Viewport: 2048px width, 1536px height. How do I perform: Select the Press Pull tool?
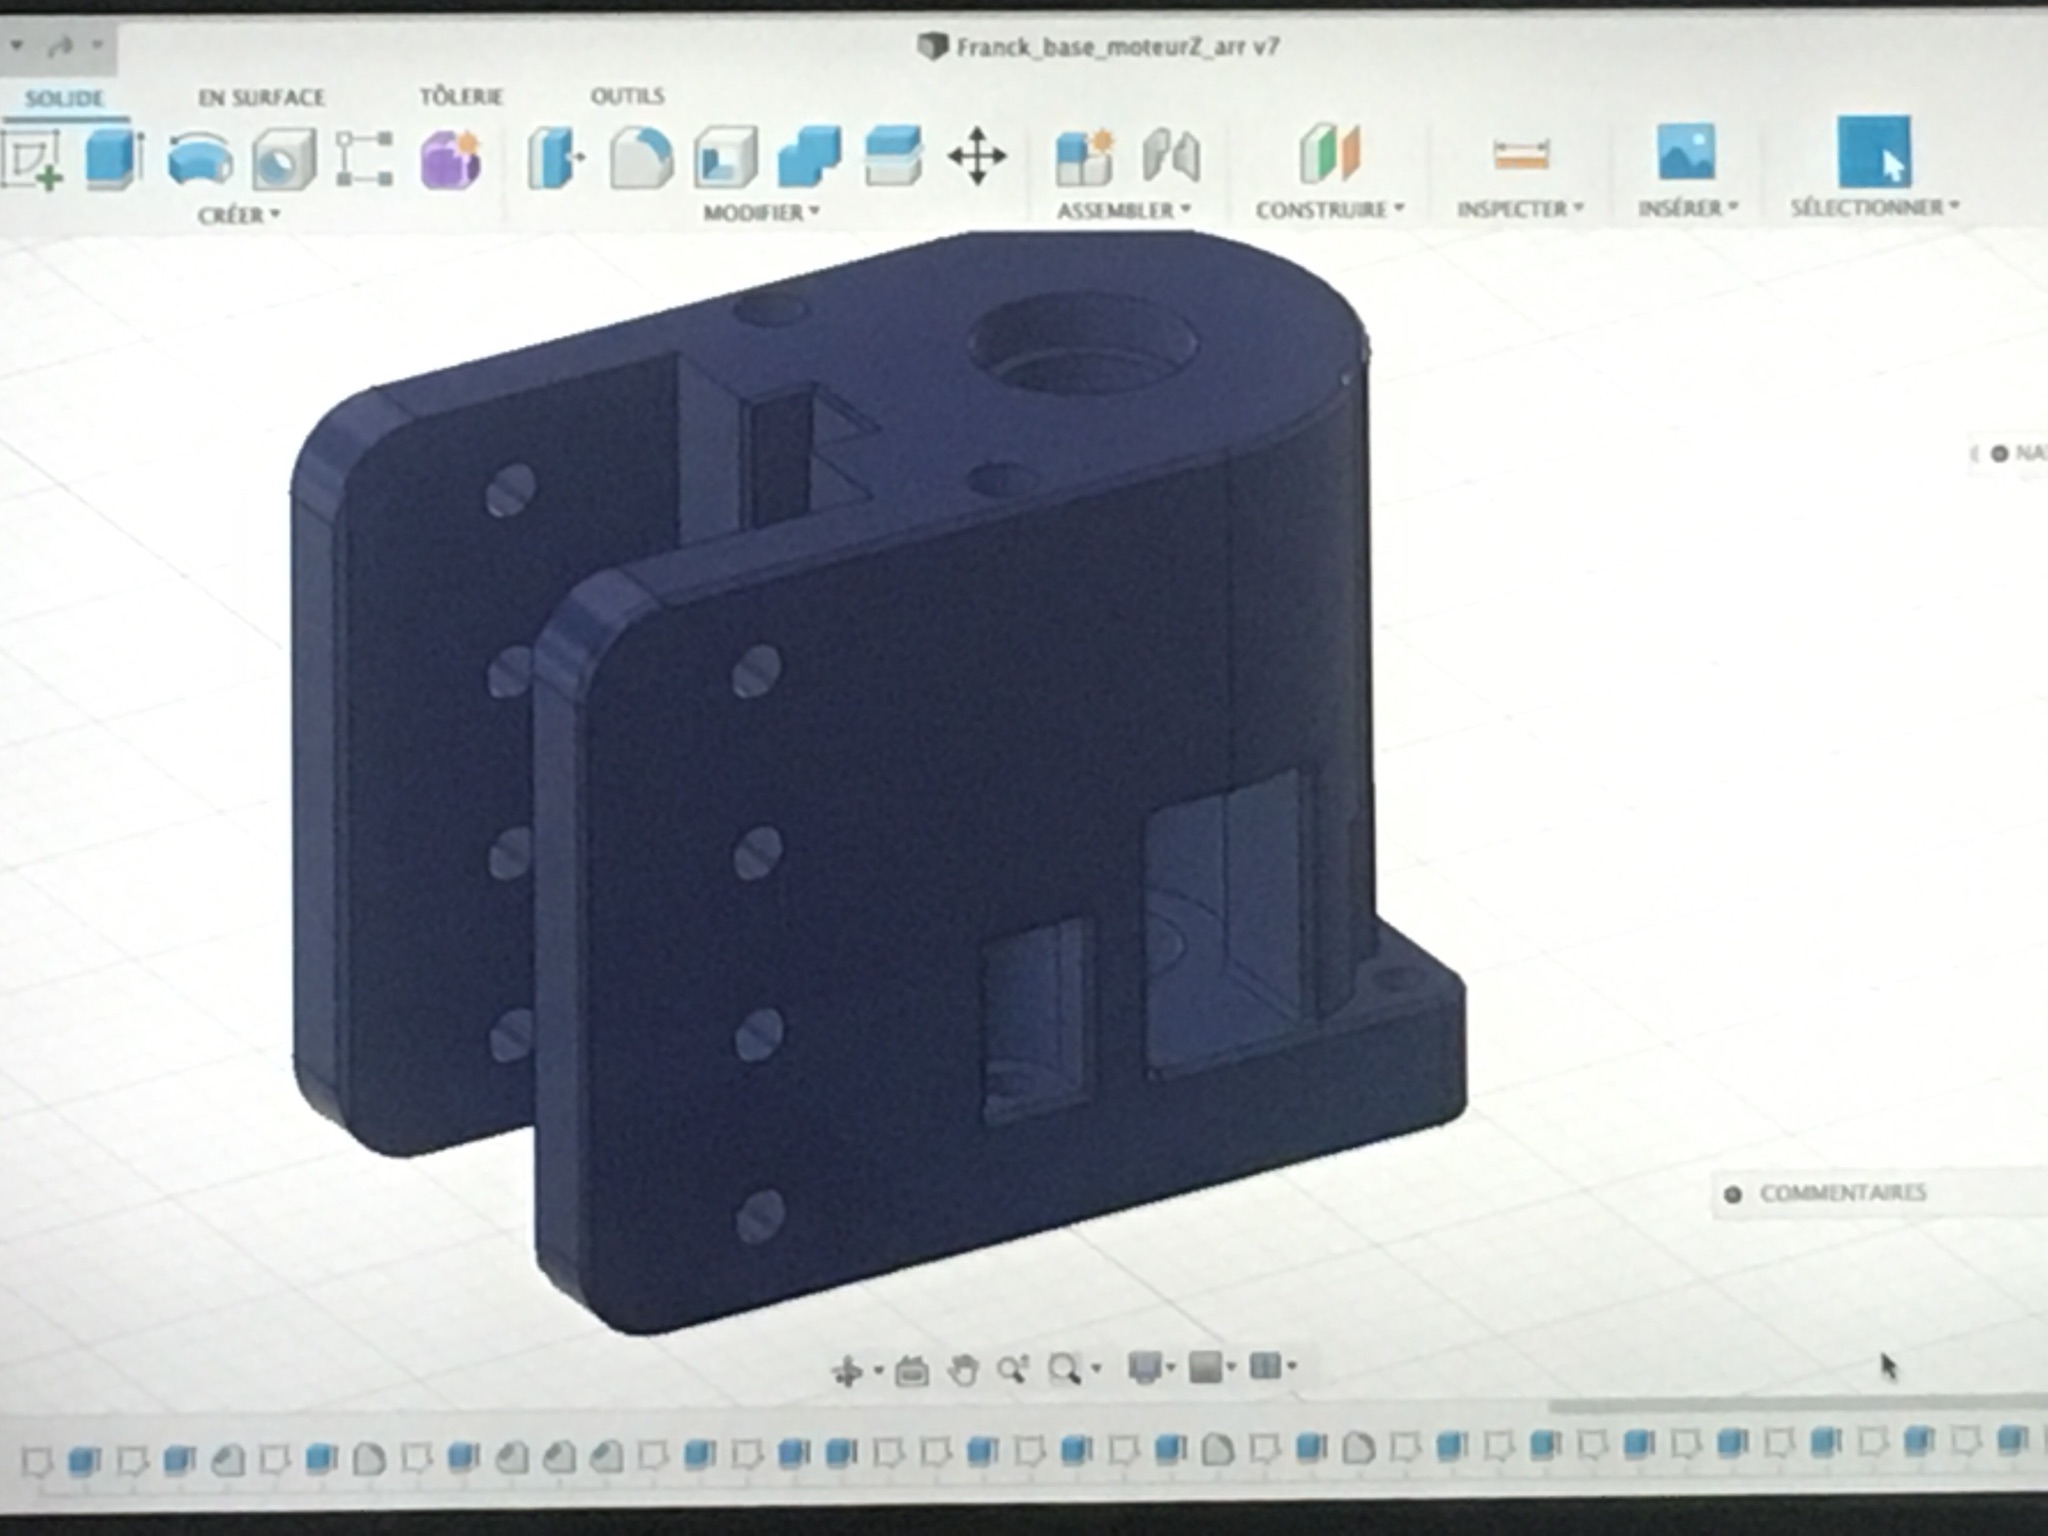pyautogui.click(x=556, y=158)
